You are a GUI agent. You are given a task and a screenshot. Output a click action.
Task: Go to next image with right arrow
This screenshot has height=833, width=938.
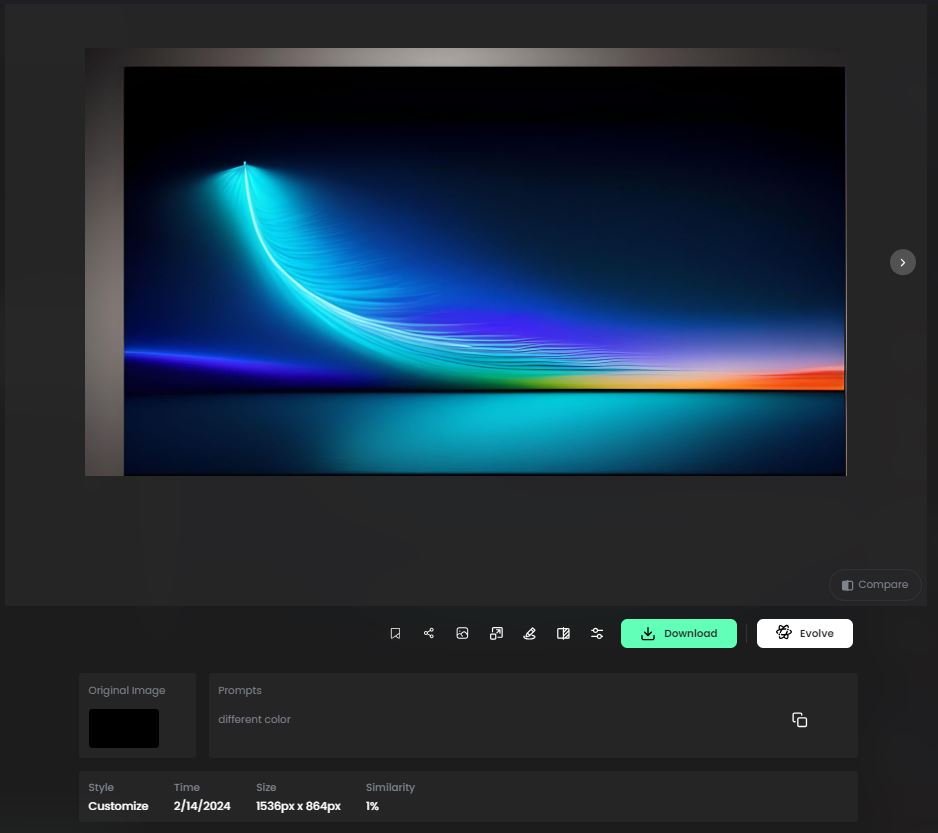click(902, 262)
